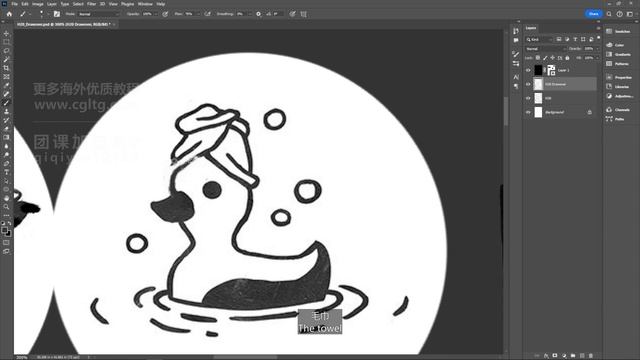The height and width of the screenshot is (360, 640).
Task: Select the Layers panel tab
Action: pos(531,28)
